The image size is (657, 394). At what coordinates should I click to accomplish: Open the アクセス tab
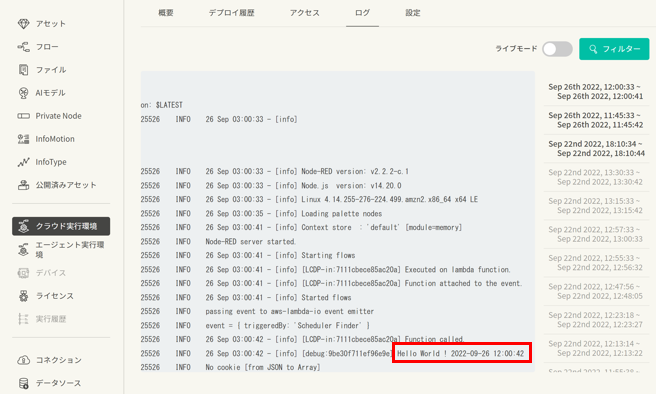pyautogui.click(x=305, y=13)
